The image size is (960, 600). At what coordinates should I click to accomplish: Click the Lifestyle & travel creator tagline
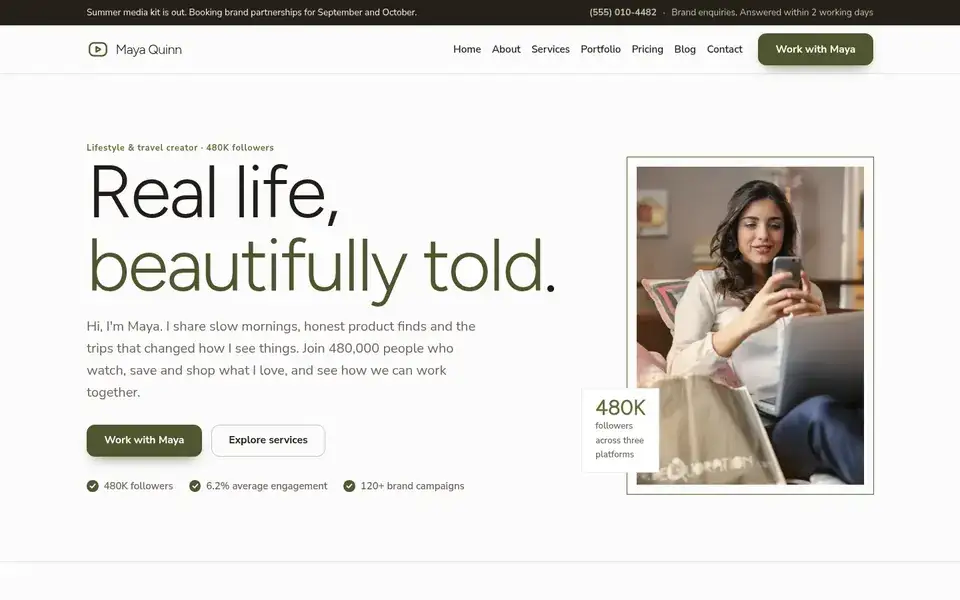[180, 148]
